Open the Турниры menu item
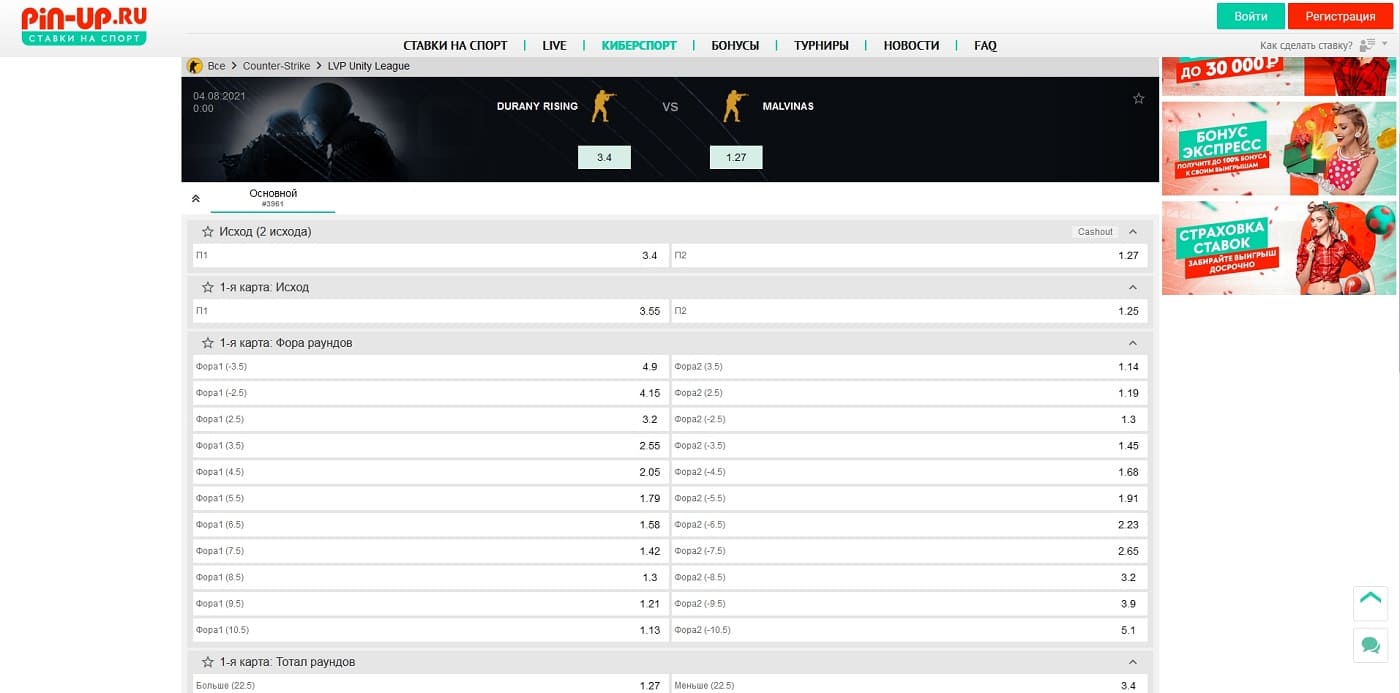This screenshot has width=1400, height=693. [x=821, y=46]
